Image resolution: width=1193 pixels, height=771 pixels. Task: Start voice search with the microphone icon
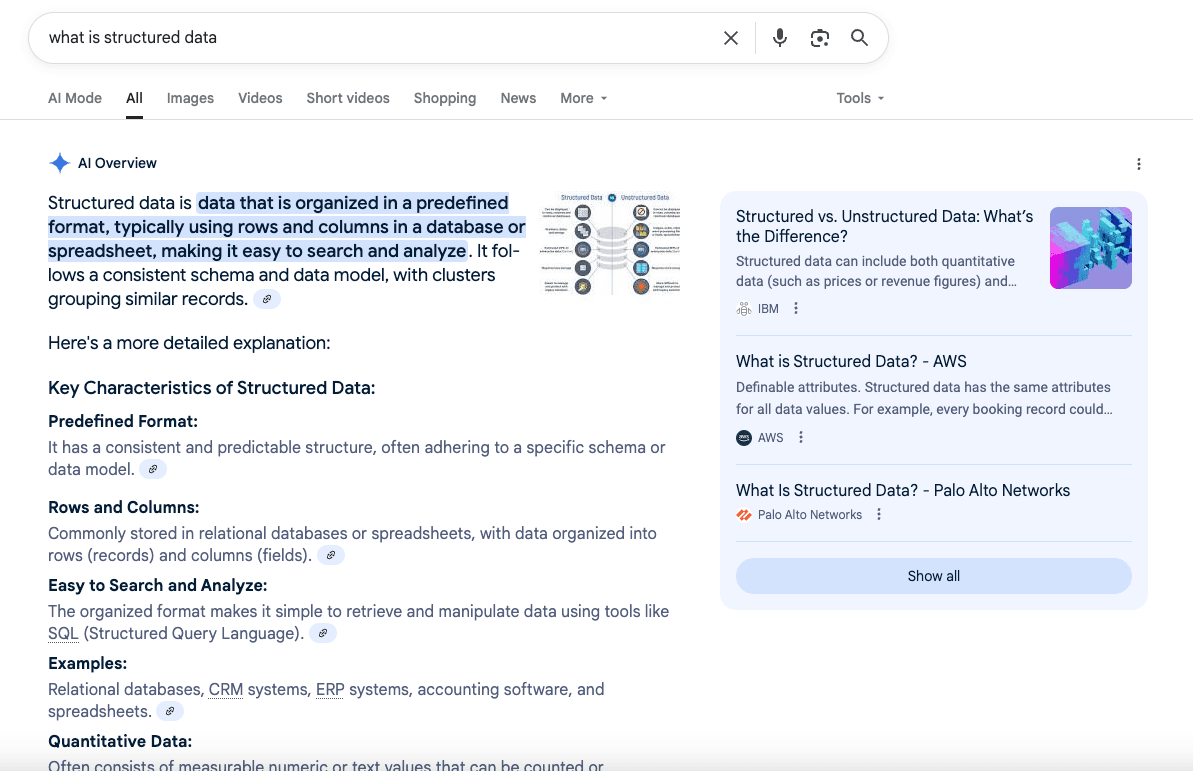[780, 38]
